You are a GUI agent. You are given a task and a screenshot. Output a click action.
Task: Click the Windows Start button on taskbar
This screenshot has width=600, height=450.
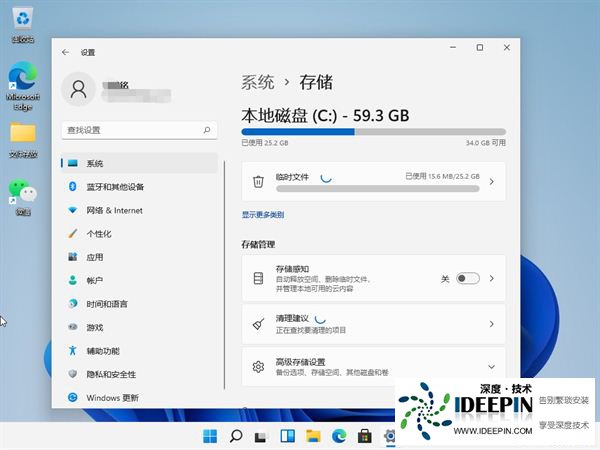(x=210, y=436)
